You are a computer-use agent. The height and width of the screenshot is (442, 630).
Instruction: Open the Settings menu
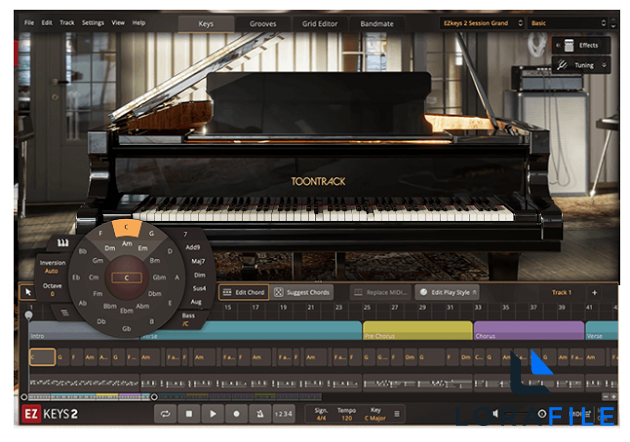(93, 23)
